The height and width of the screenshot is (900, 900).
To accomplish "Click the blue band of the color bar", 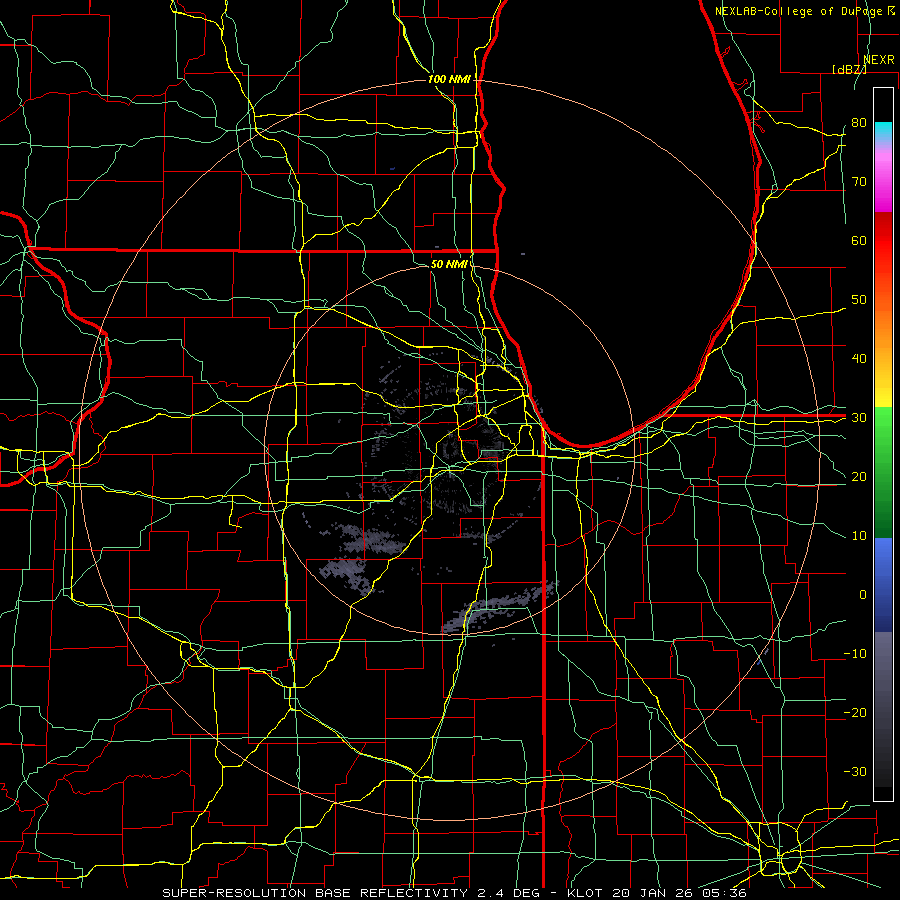I will (883, 584).
